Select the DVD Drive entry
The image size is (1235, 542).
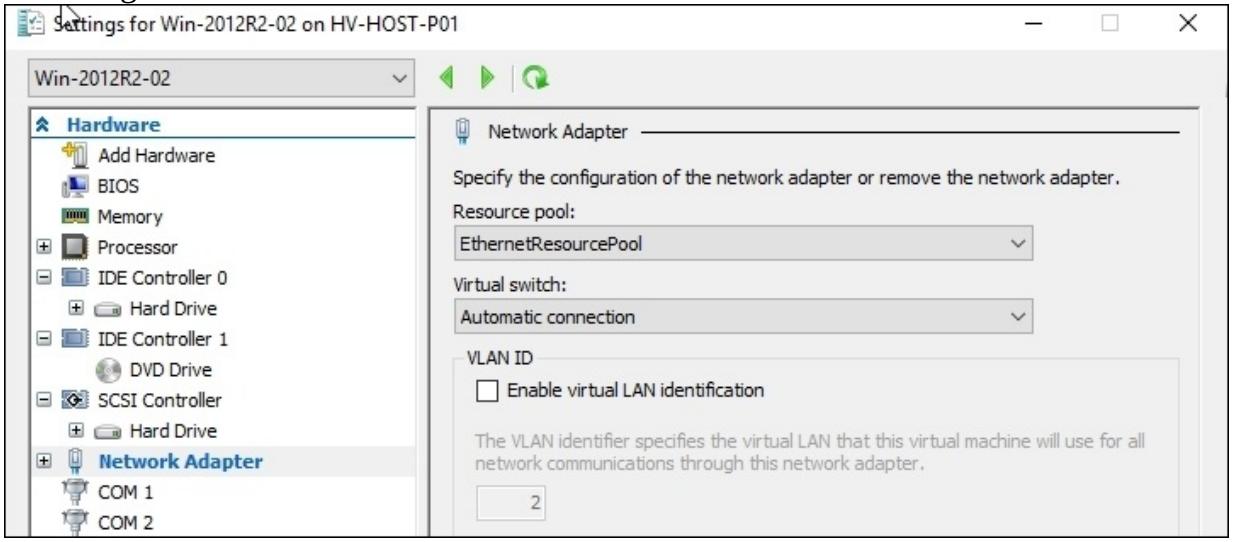coord(160,370)
